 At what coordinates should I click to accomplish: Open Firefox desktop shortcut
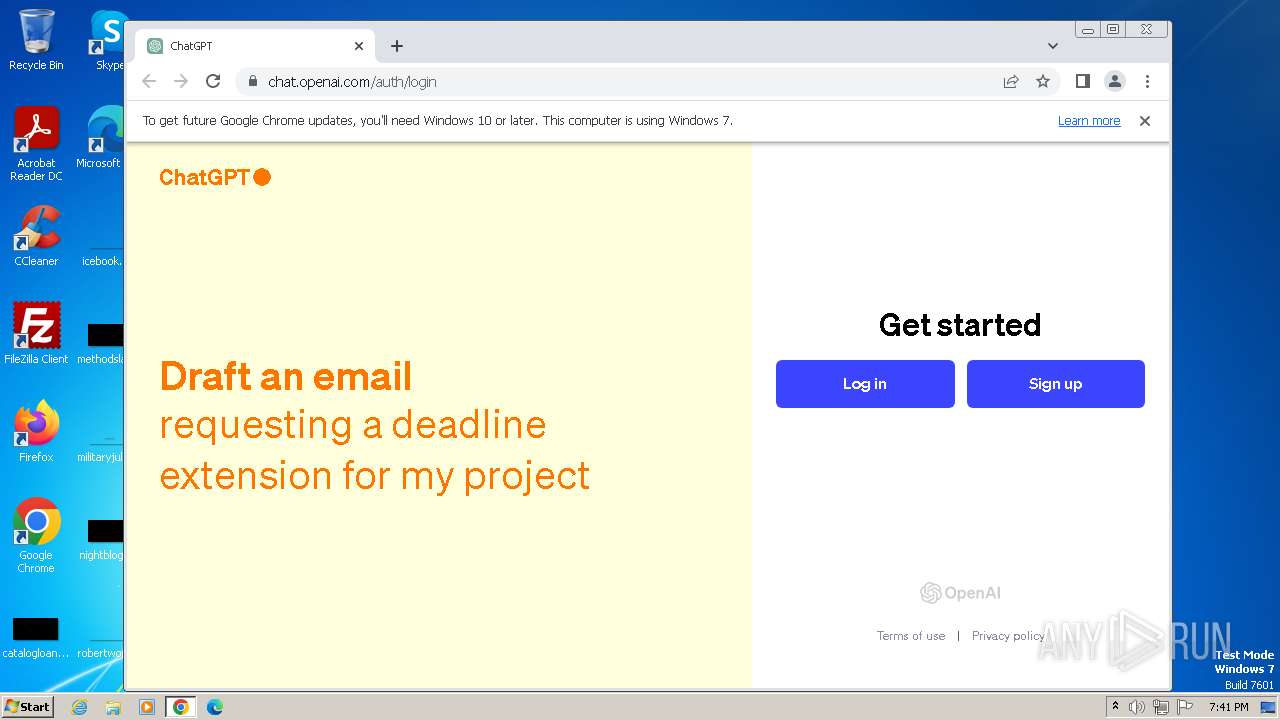[36, 432]
